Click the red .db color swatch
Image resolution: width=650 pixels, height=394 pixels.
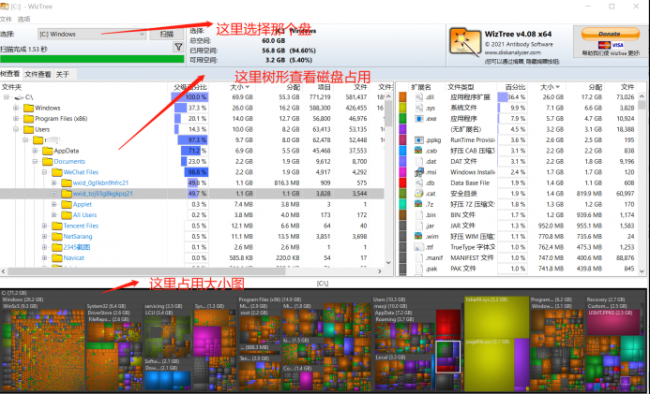coord(403,182)
